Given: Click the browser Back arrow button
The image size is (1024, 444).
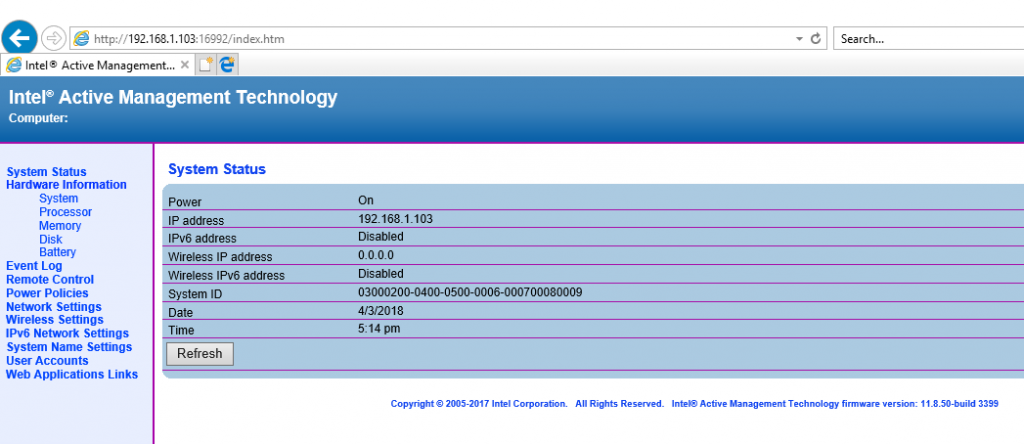Looking at the screenshot, I should (20, 38).
